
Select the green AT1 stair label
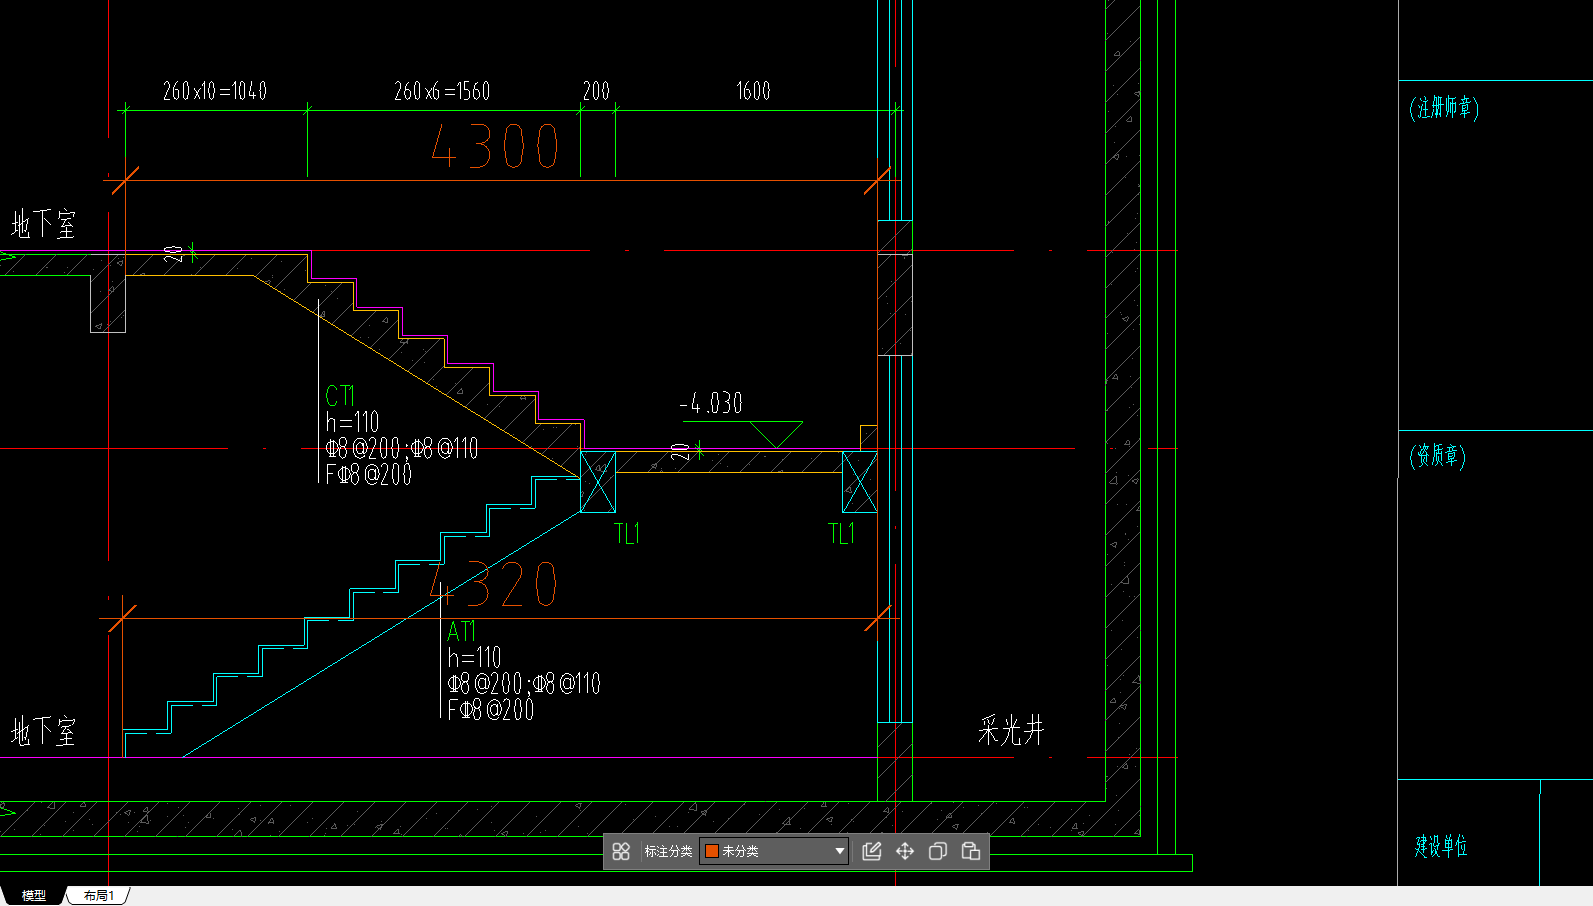point(461,631)
